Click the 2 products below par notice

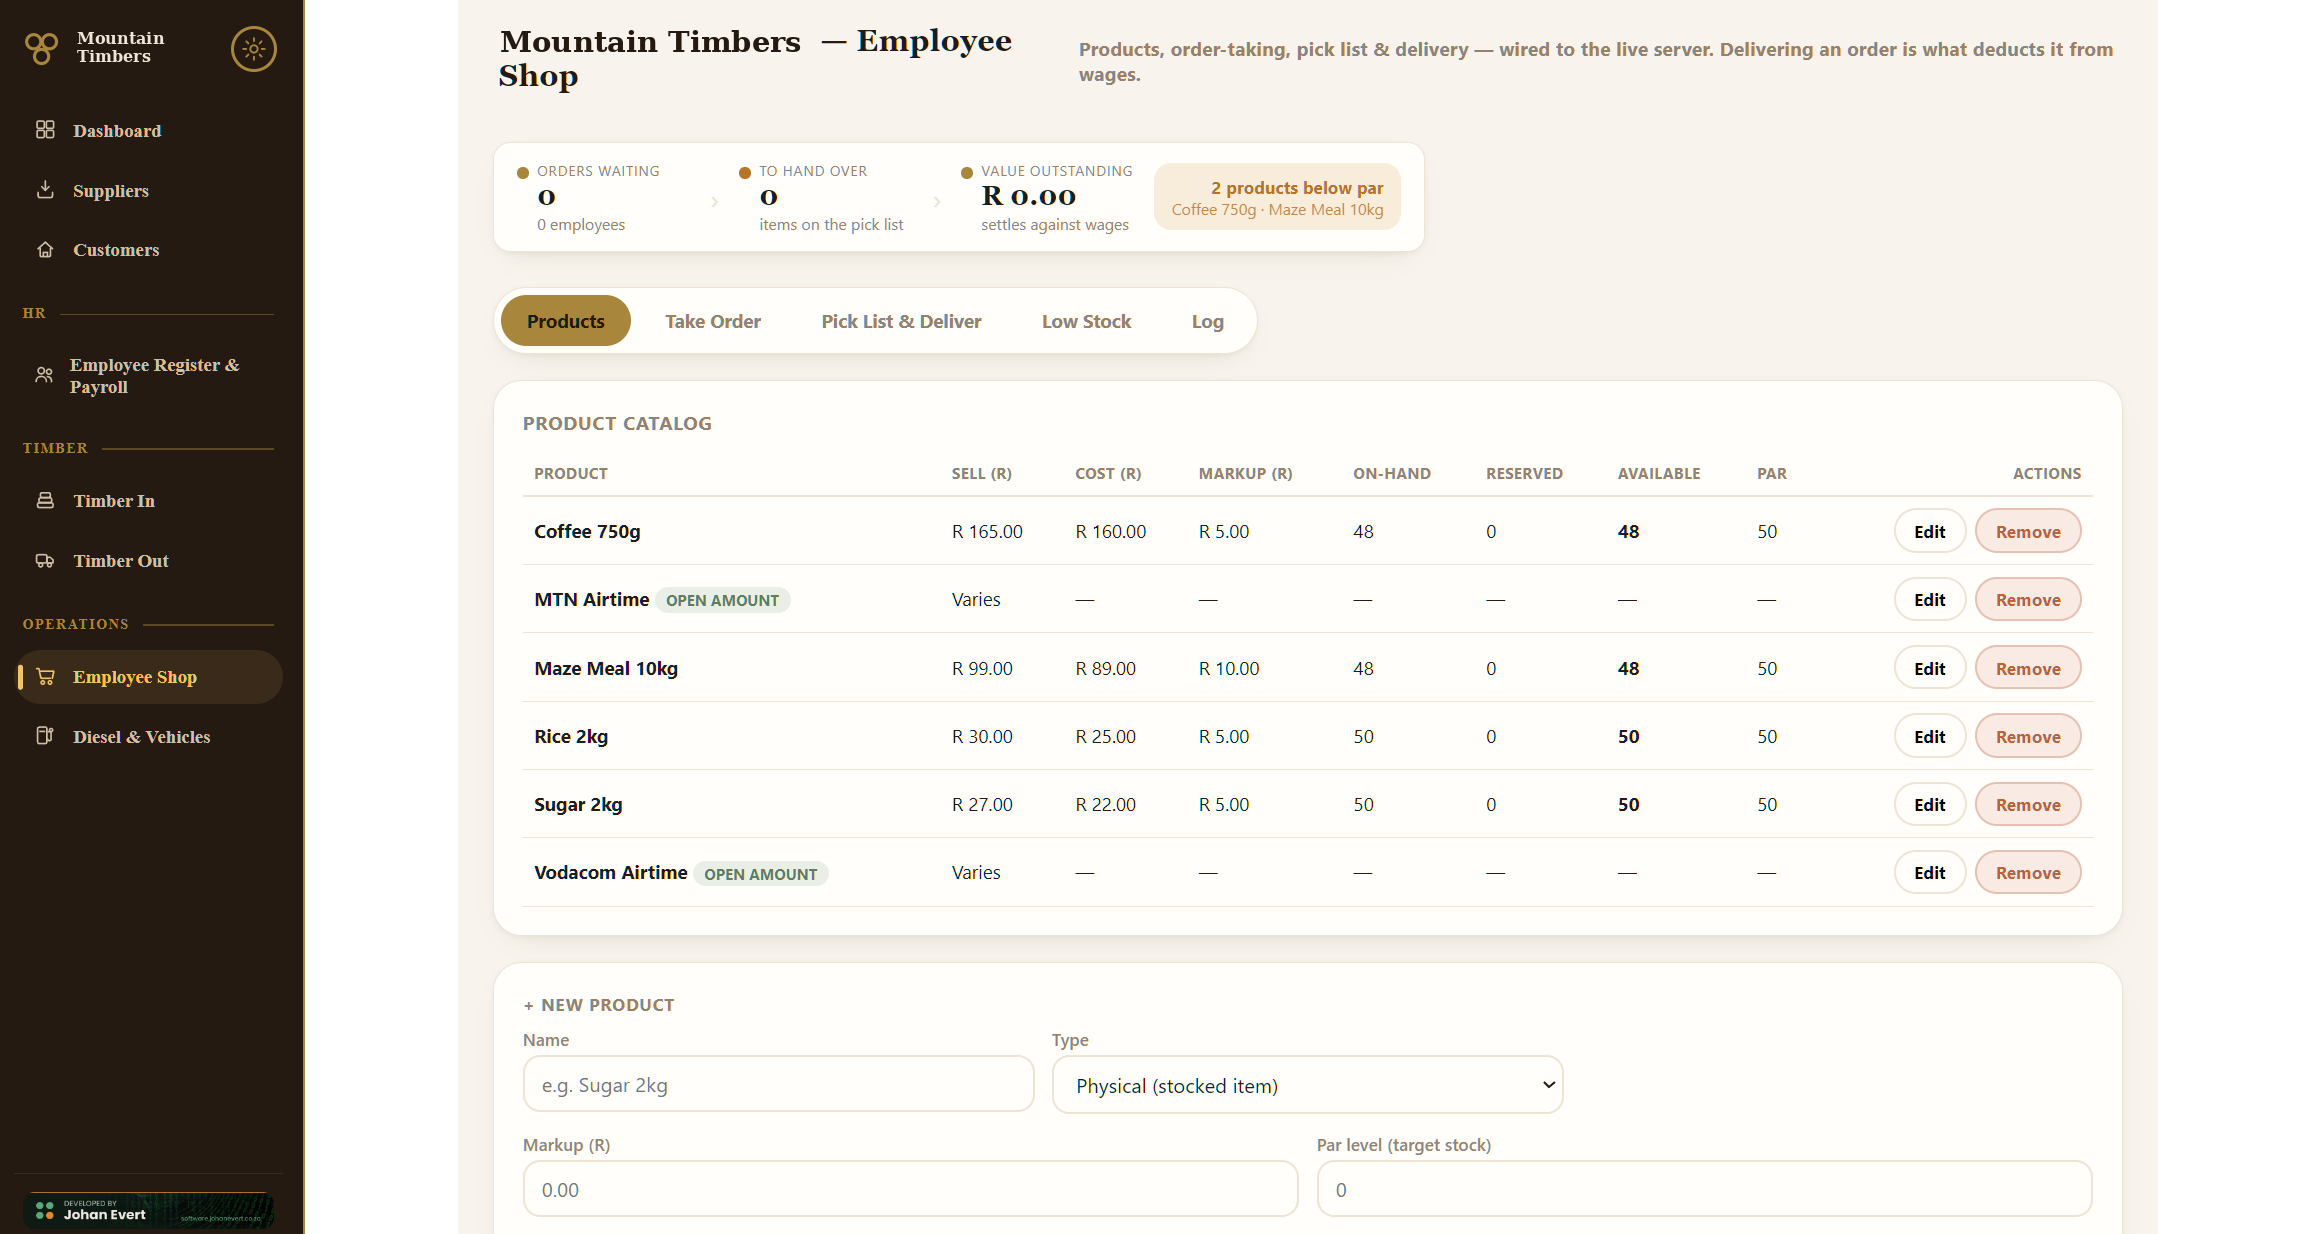click(1277, 197)
